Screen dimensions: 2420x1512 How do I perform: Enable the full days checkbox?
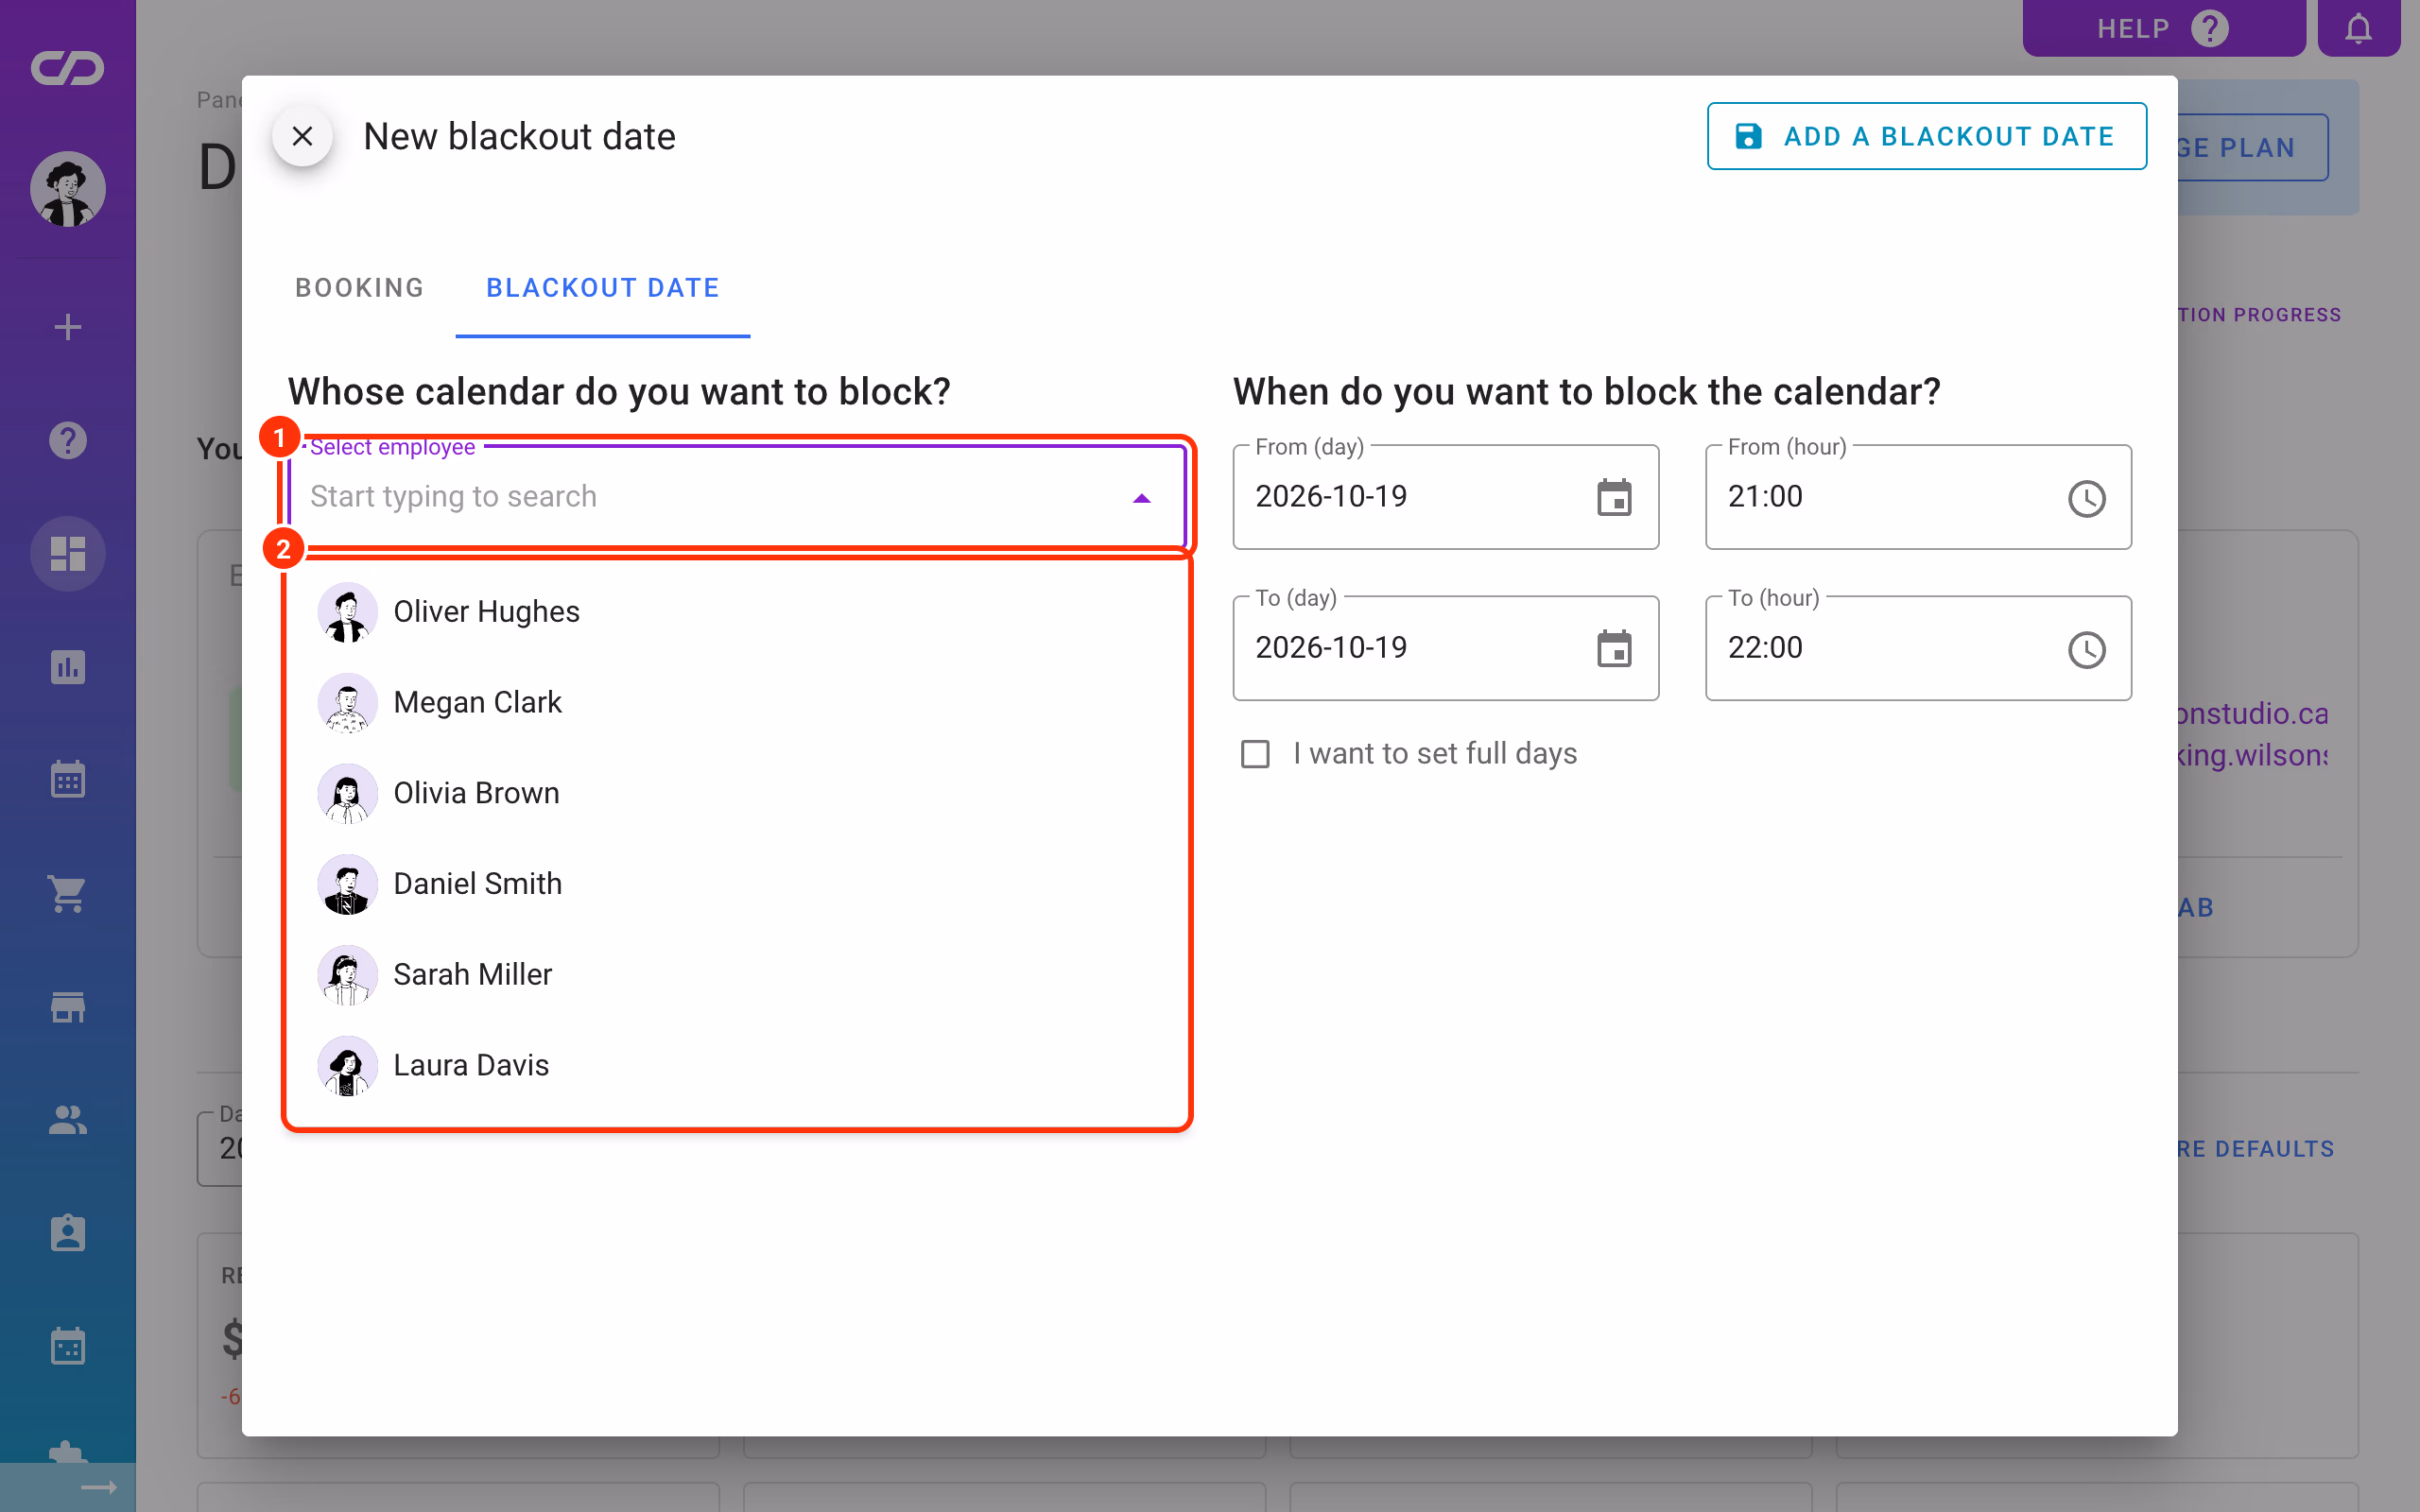point(1255,754)
